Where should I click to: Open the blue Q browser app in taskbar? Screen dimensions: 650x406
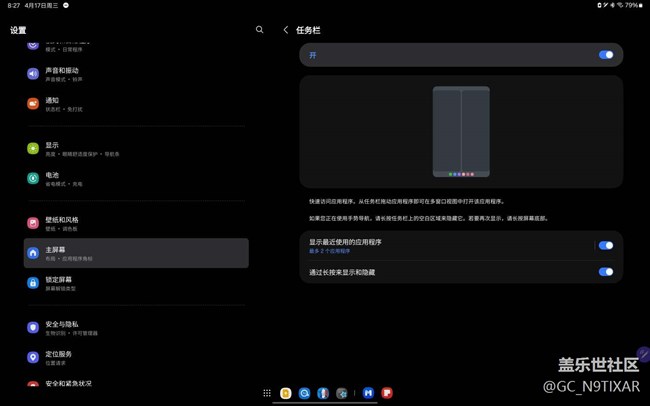tap(304, 393)
